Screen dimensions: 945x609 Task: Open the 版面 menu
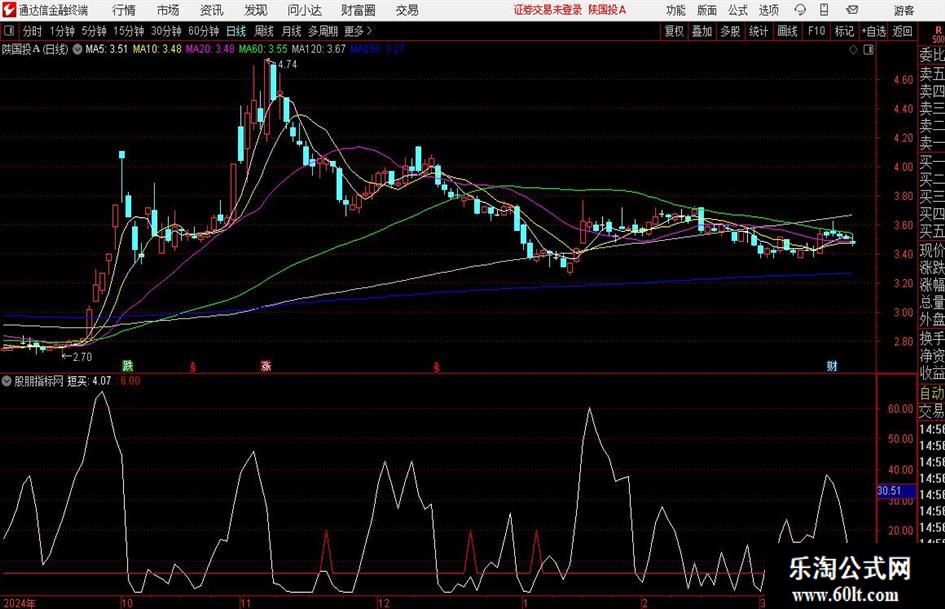[706, 10]
